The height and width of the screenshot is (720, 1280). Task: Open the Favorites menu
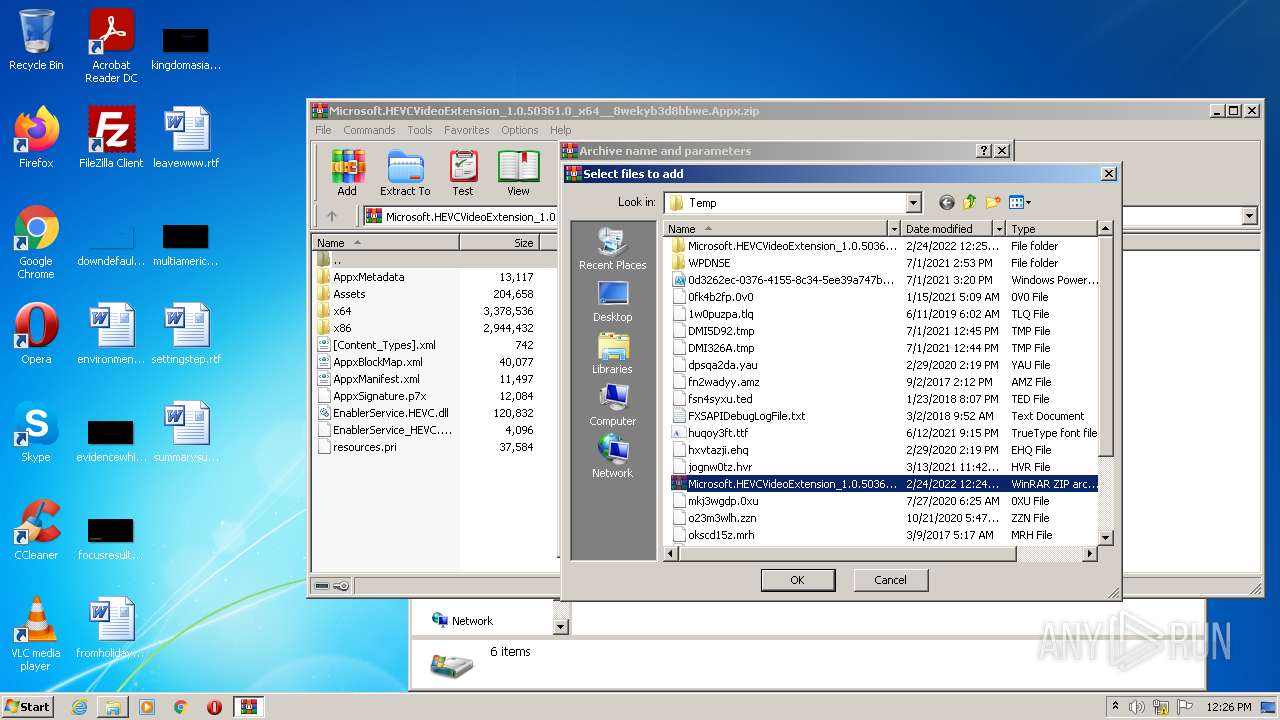467,130
